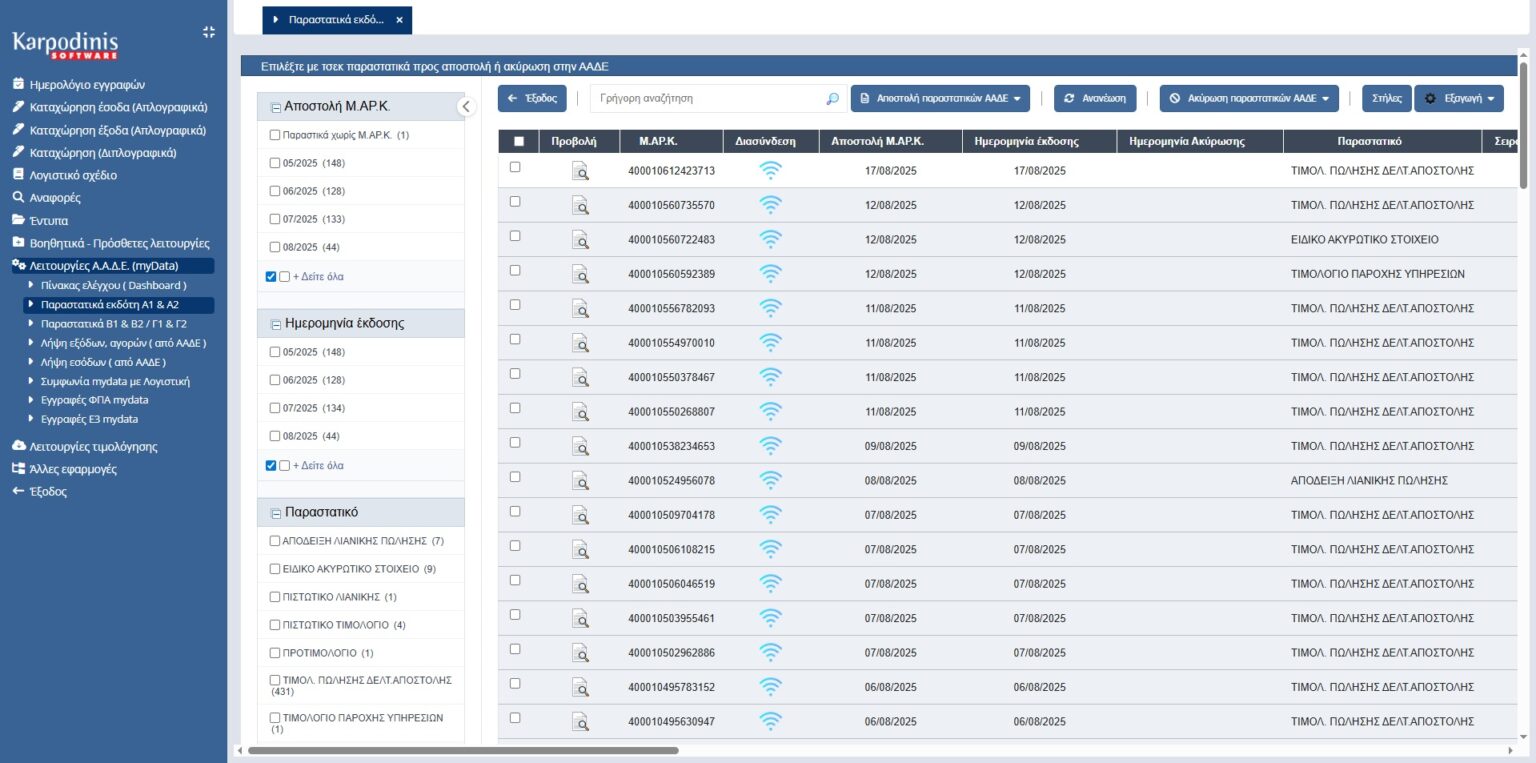The width and height of the screenshot is (1536, 763).
Task: Check the 08/2025 filter under Αποστολή Μ.ΑΡ.Κ.
Action: tap(275, 247)
